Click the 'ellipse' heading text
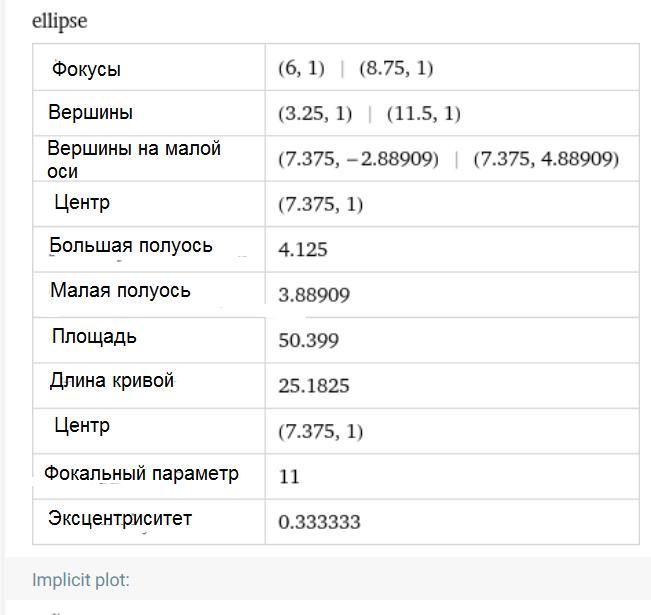651x615 pixels. 60,21
